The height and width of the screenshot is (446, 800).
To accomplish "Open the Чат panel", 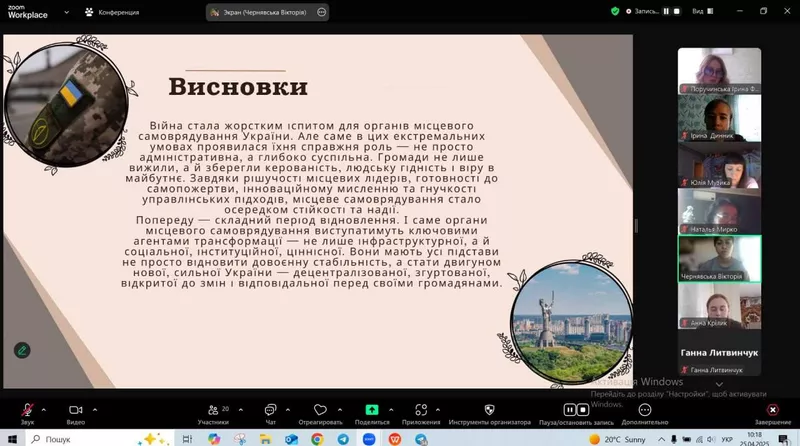I will 270,413.
